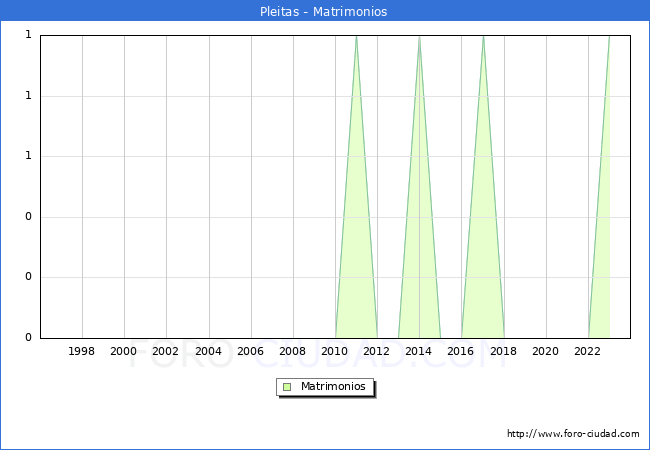Click the 2016 year tick label
Viewport: 650px width, 450px height.
coord(461,351)
